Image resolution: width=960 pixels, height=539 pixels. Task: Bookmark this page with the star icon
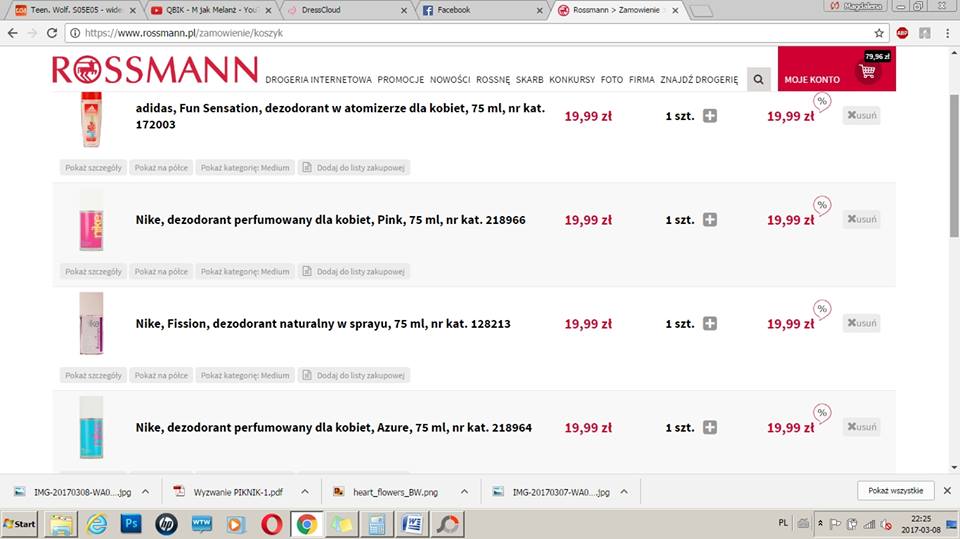pos(879,33)
